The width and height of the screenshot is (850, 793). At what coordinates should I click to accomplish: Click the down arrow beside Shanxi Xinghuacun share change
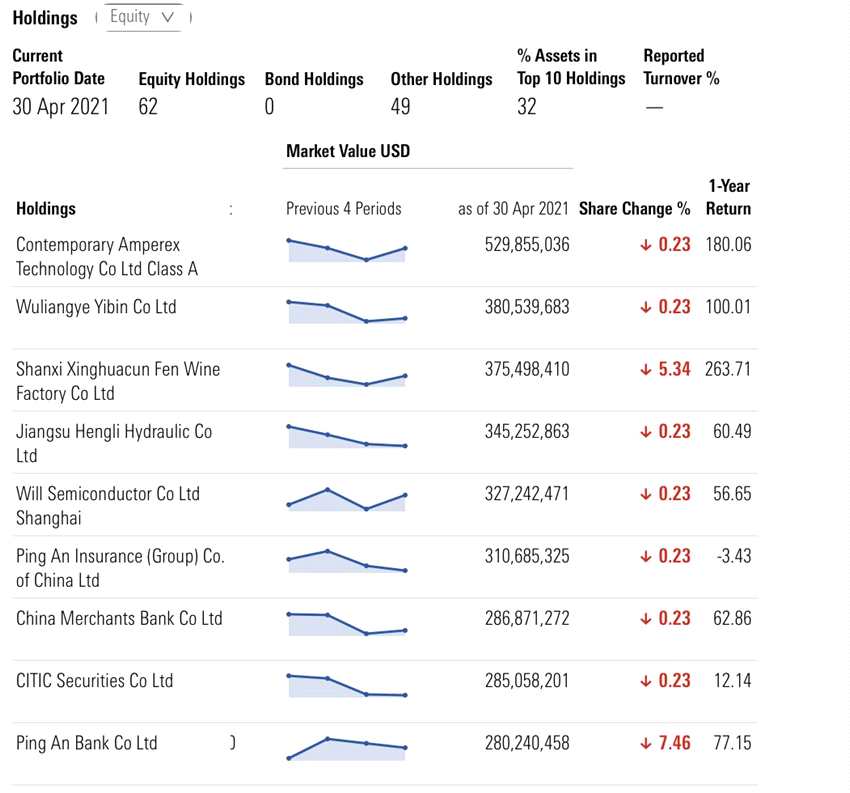click(646, 370)
